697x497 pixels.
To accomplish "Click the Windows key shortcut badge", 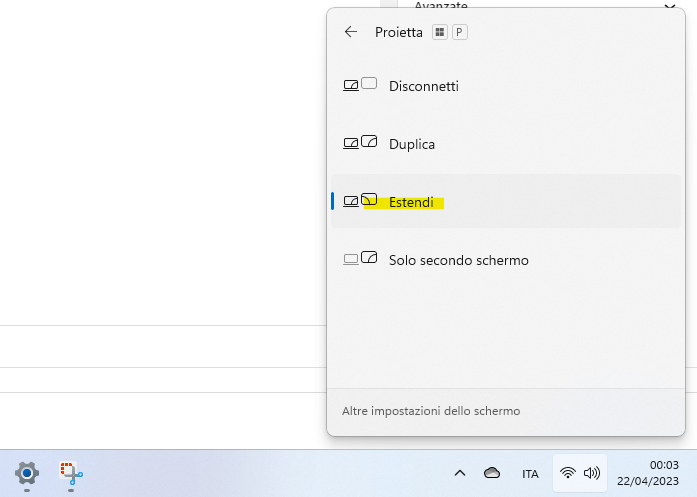I will click(440, 32).
